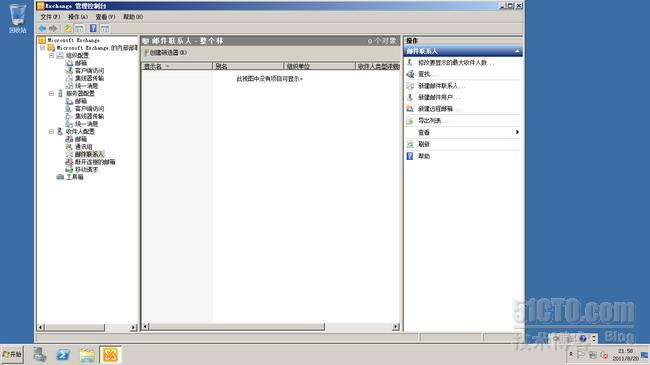The image size is (650, 365).
Task: Open the 帮助 menu in the menu bar
Action: click(133, 17)
